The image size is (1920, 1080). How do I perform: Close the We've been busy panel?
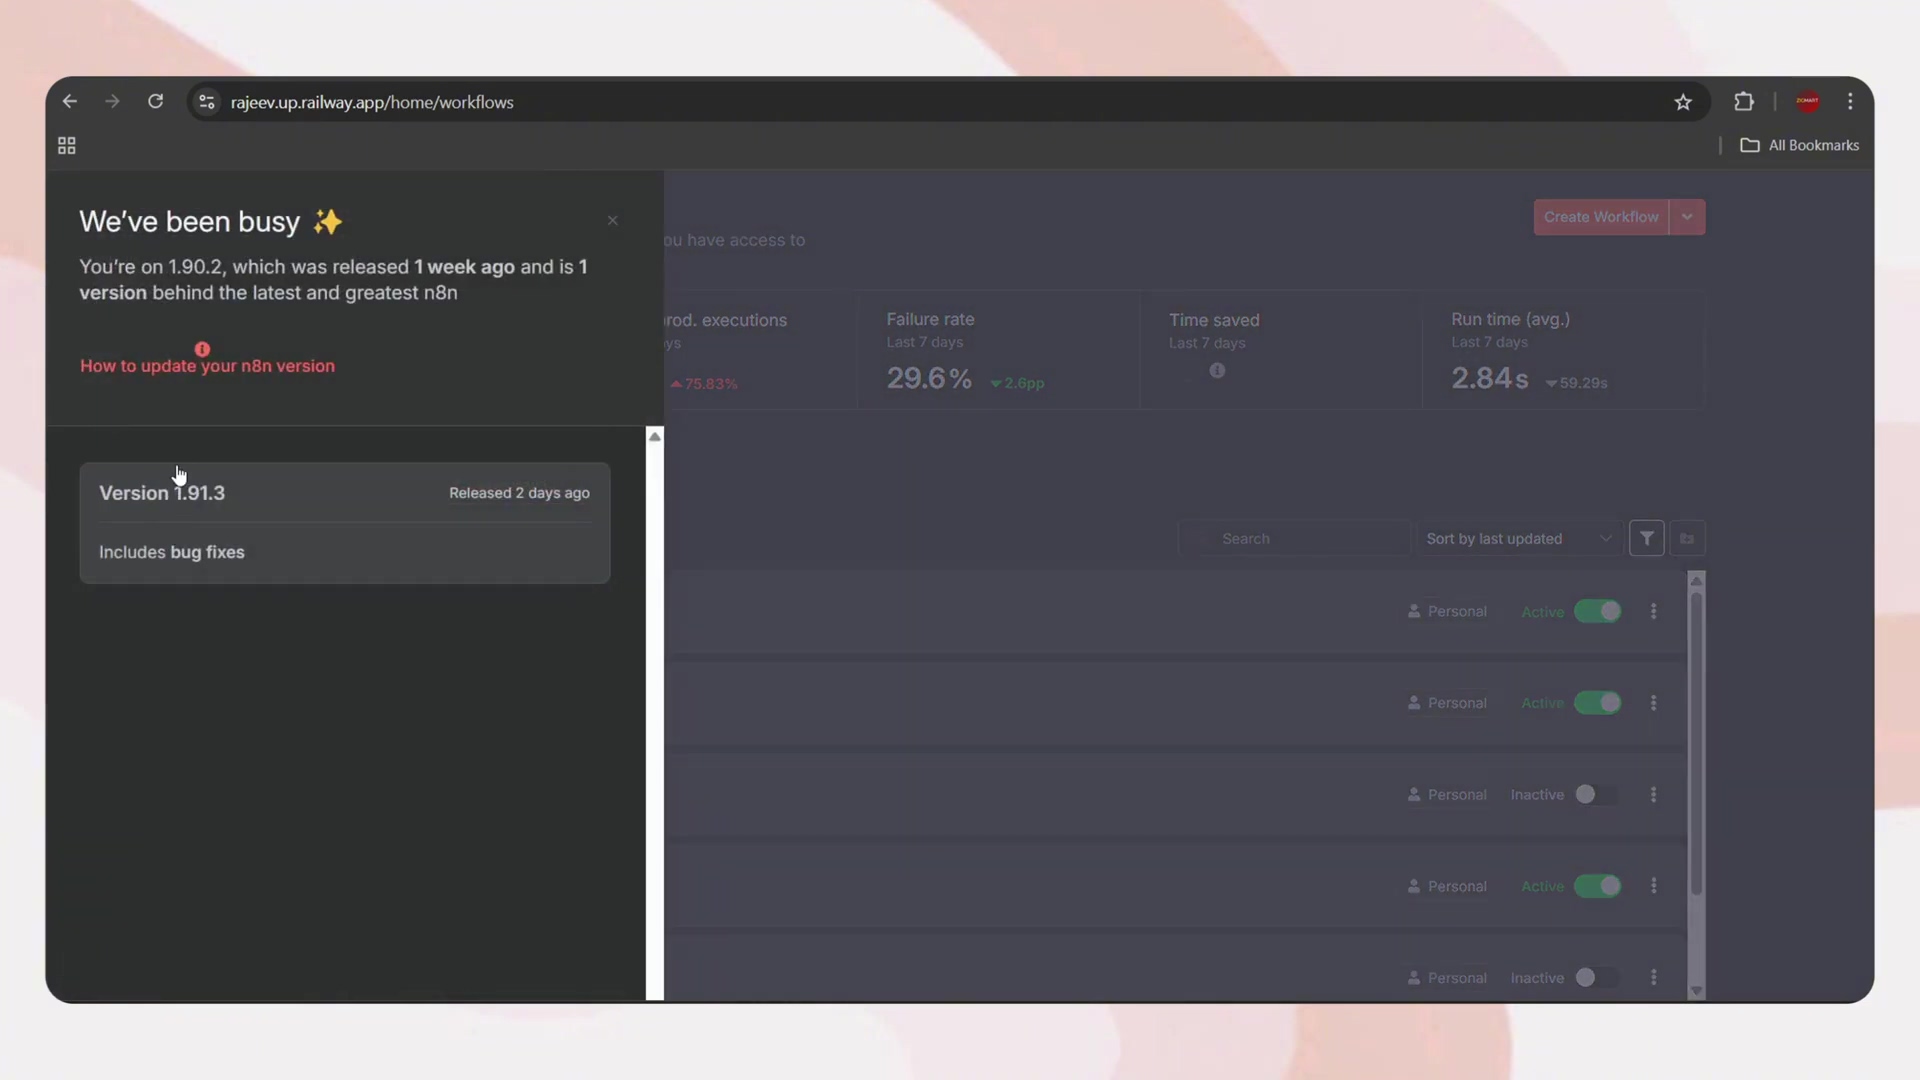(x=612, y=221)
